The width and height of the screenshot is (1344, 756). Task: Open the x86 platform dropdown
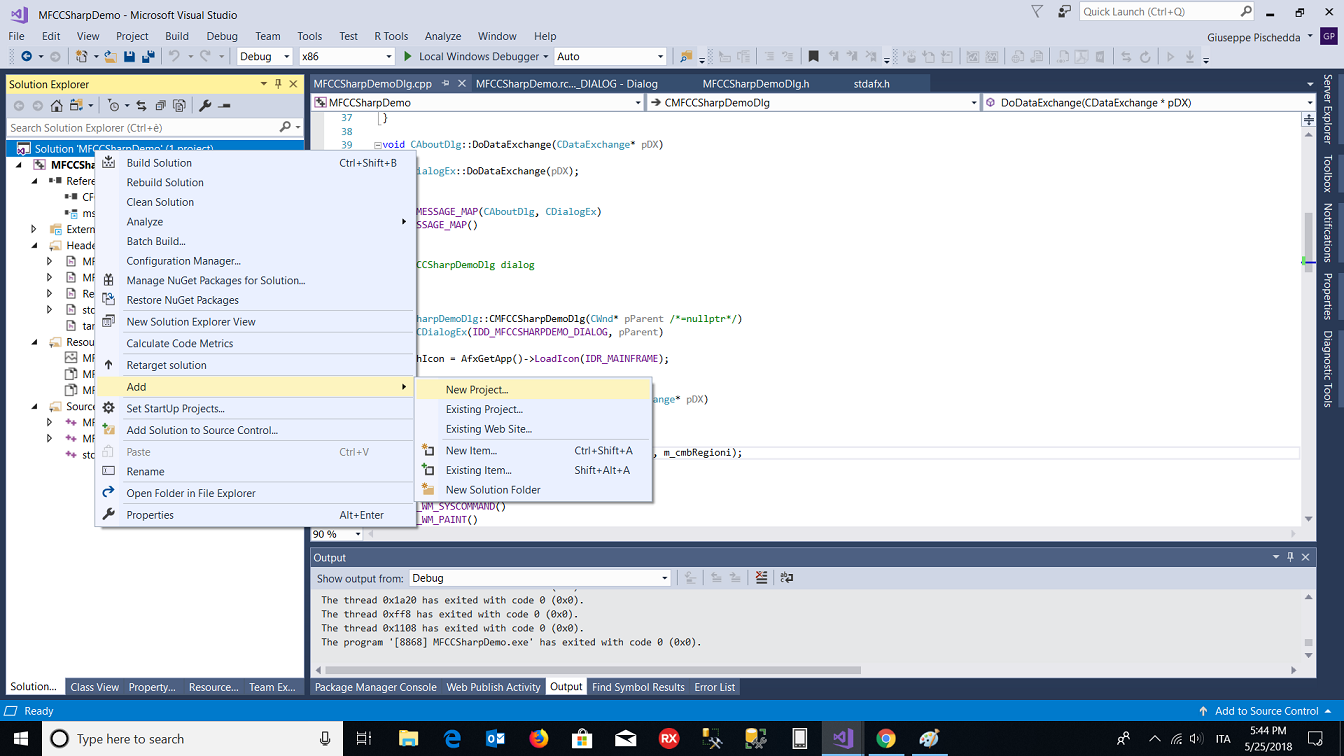tap(388, 57)
